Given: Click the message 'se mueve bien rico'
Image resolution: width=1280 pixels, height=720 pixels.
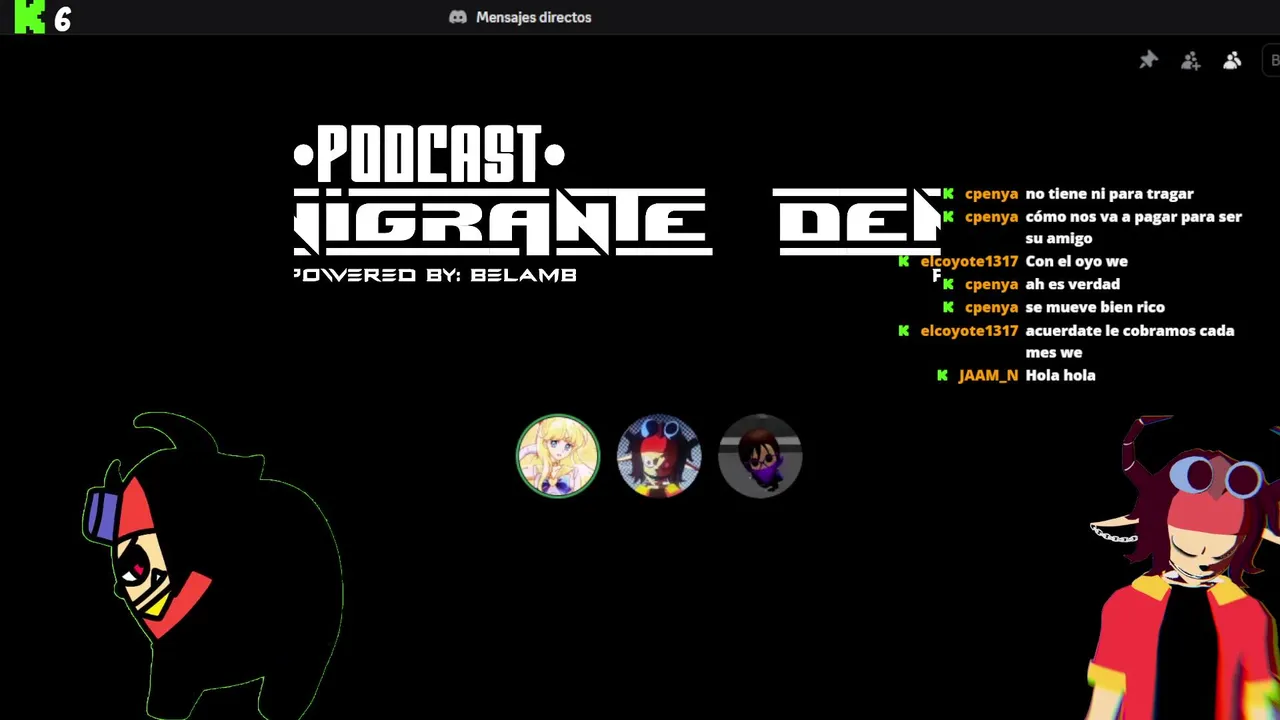Looking at the screenshot, I should pyautogui.click(x=1095, y=307).
